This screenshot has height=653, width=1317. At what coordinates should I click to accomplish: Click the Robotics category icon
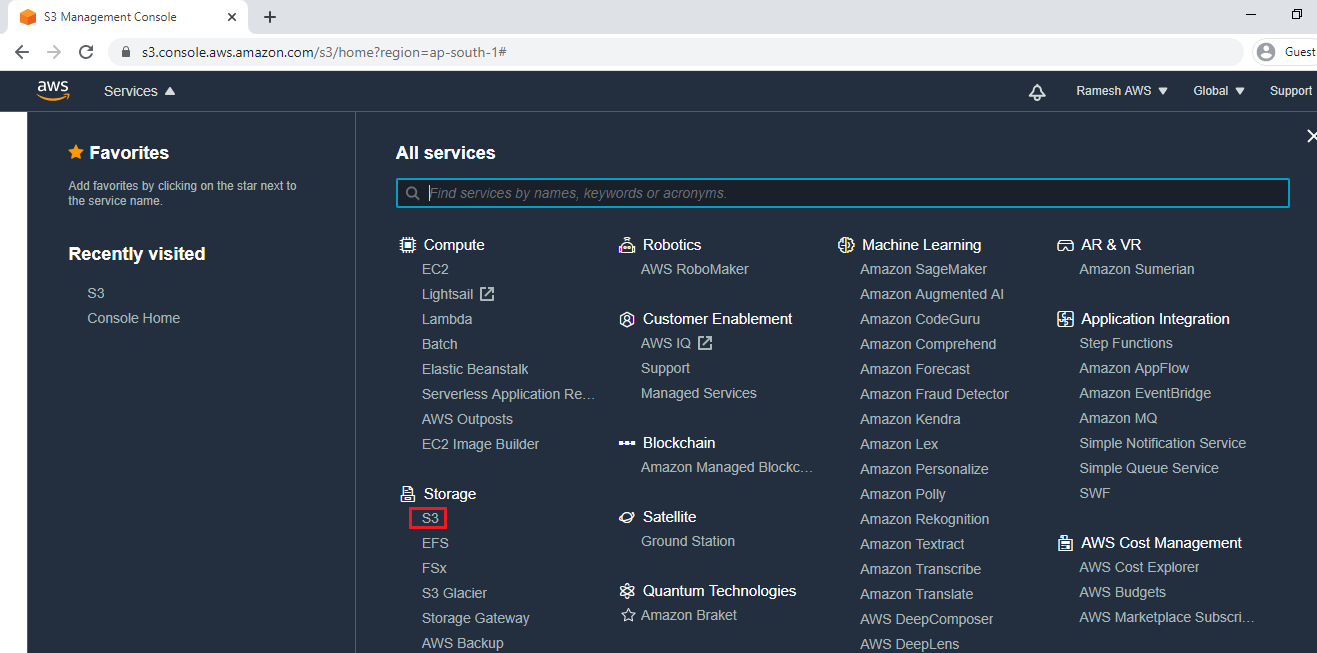click(627, 245)
